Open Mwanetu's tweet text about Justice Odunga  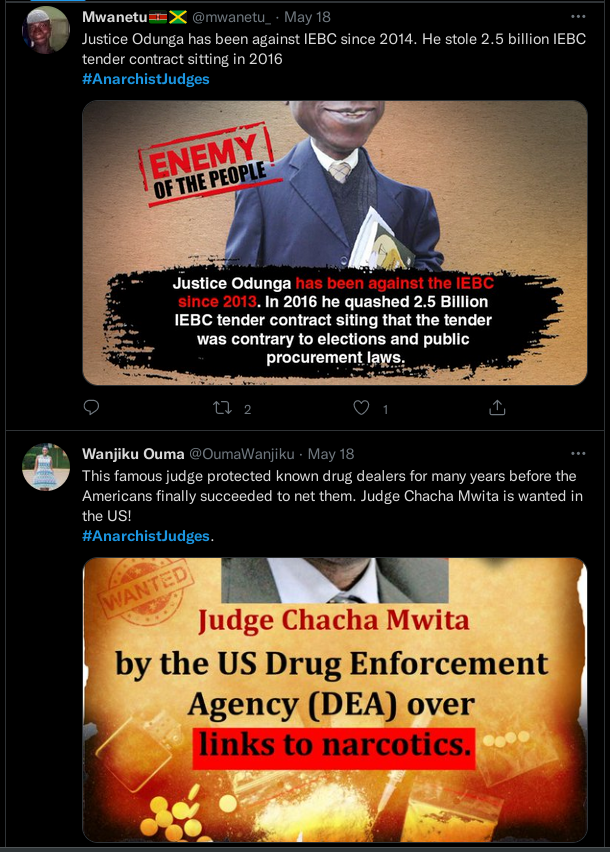334,49
